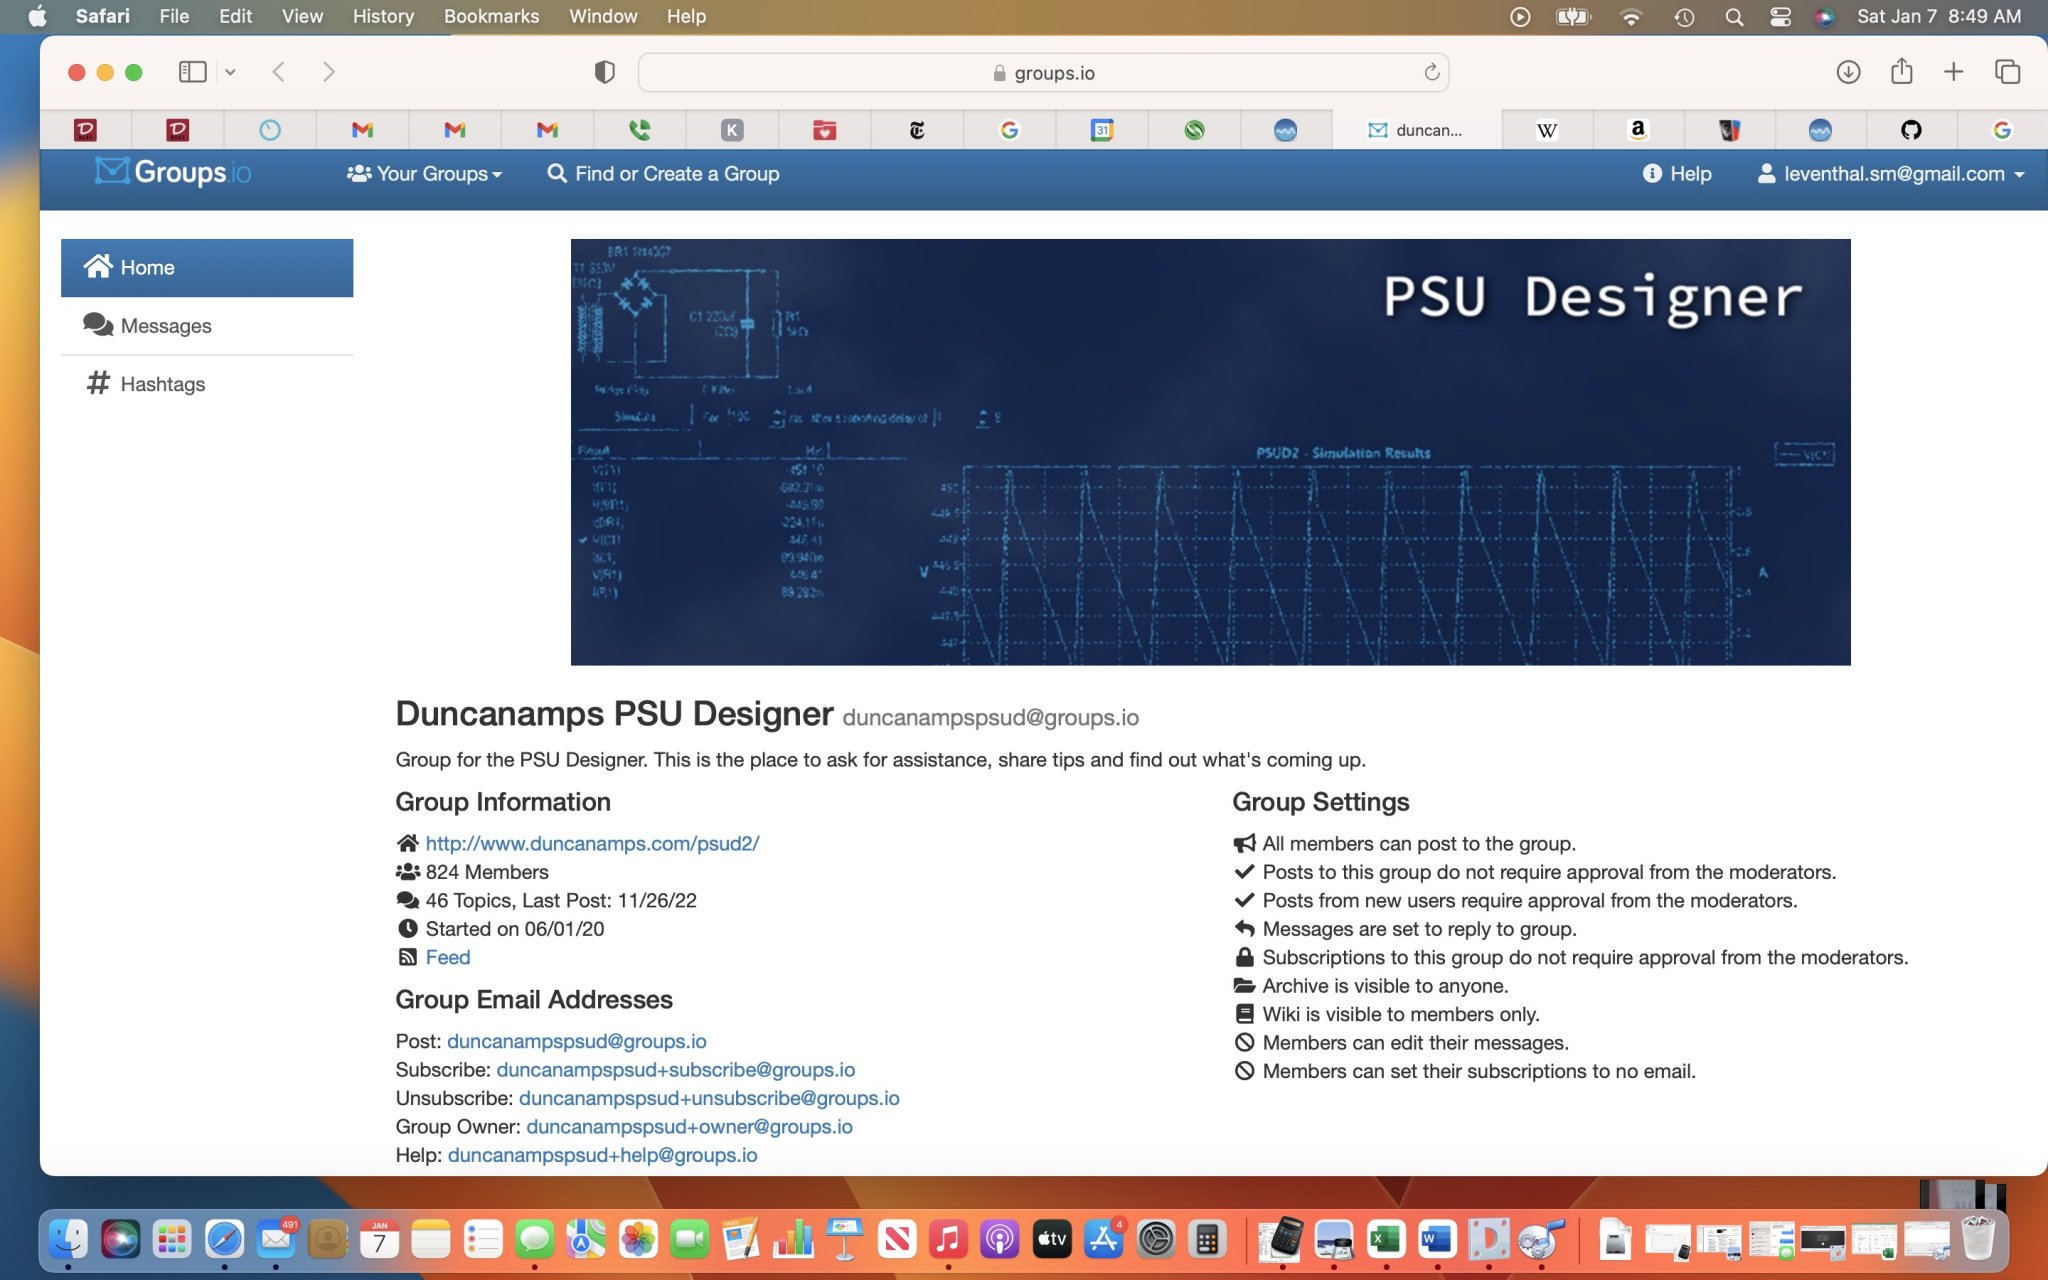The image size is (2048, 1280).
Task: Open Messages in the left sidebar
Action: (x=207, y=326)
